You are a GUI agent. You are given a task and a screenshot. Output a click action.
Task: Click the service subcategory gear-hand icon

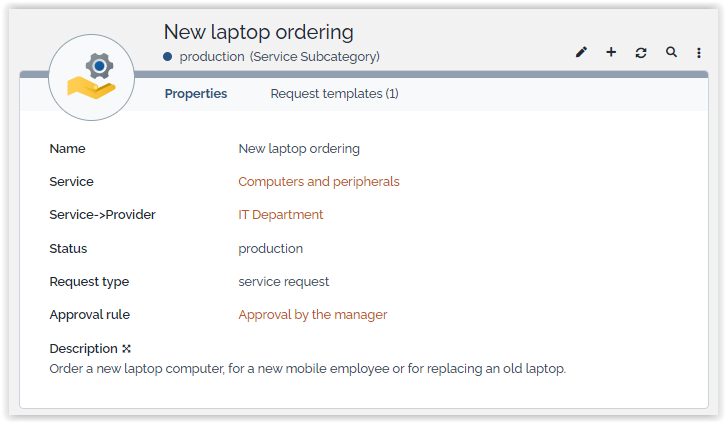[x=92, y=78]
